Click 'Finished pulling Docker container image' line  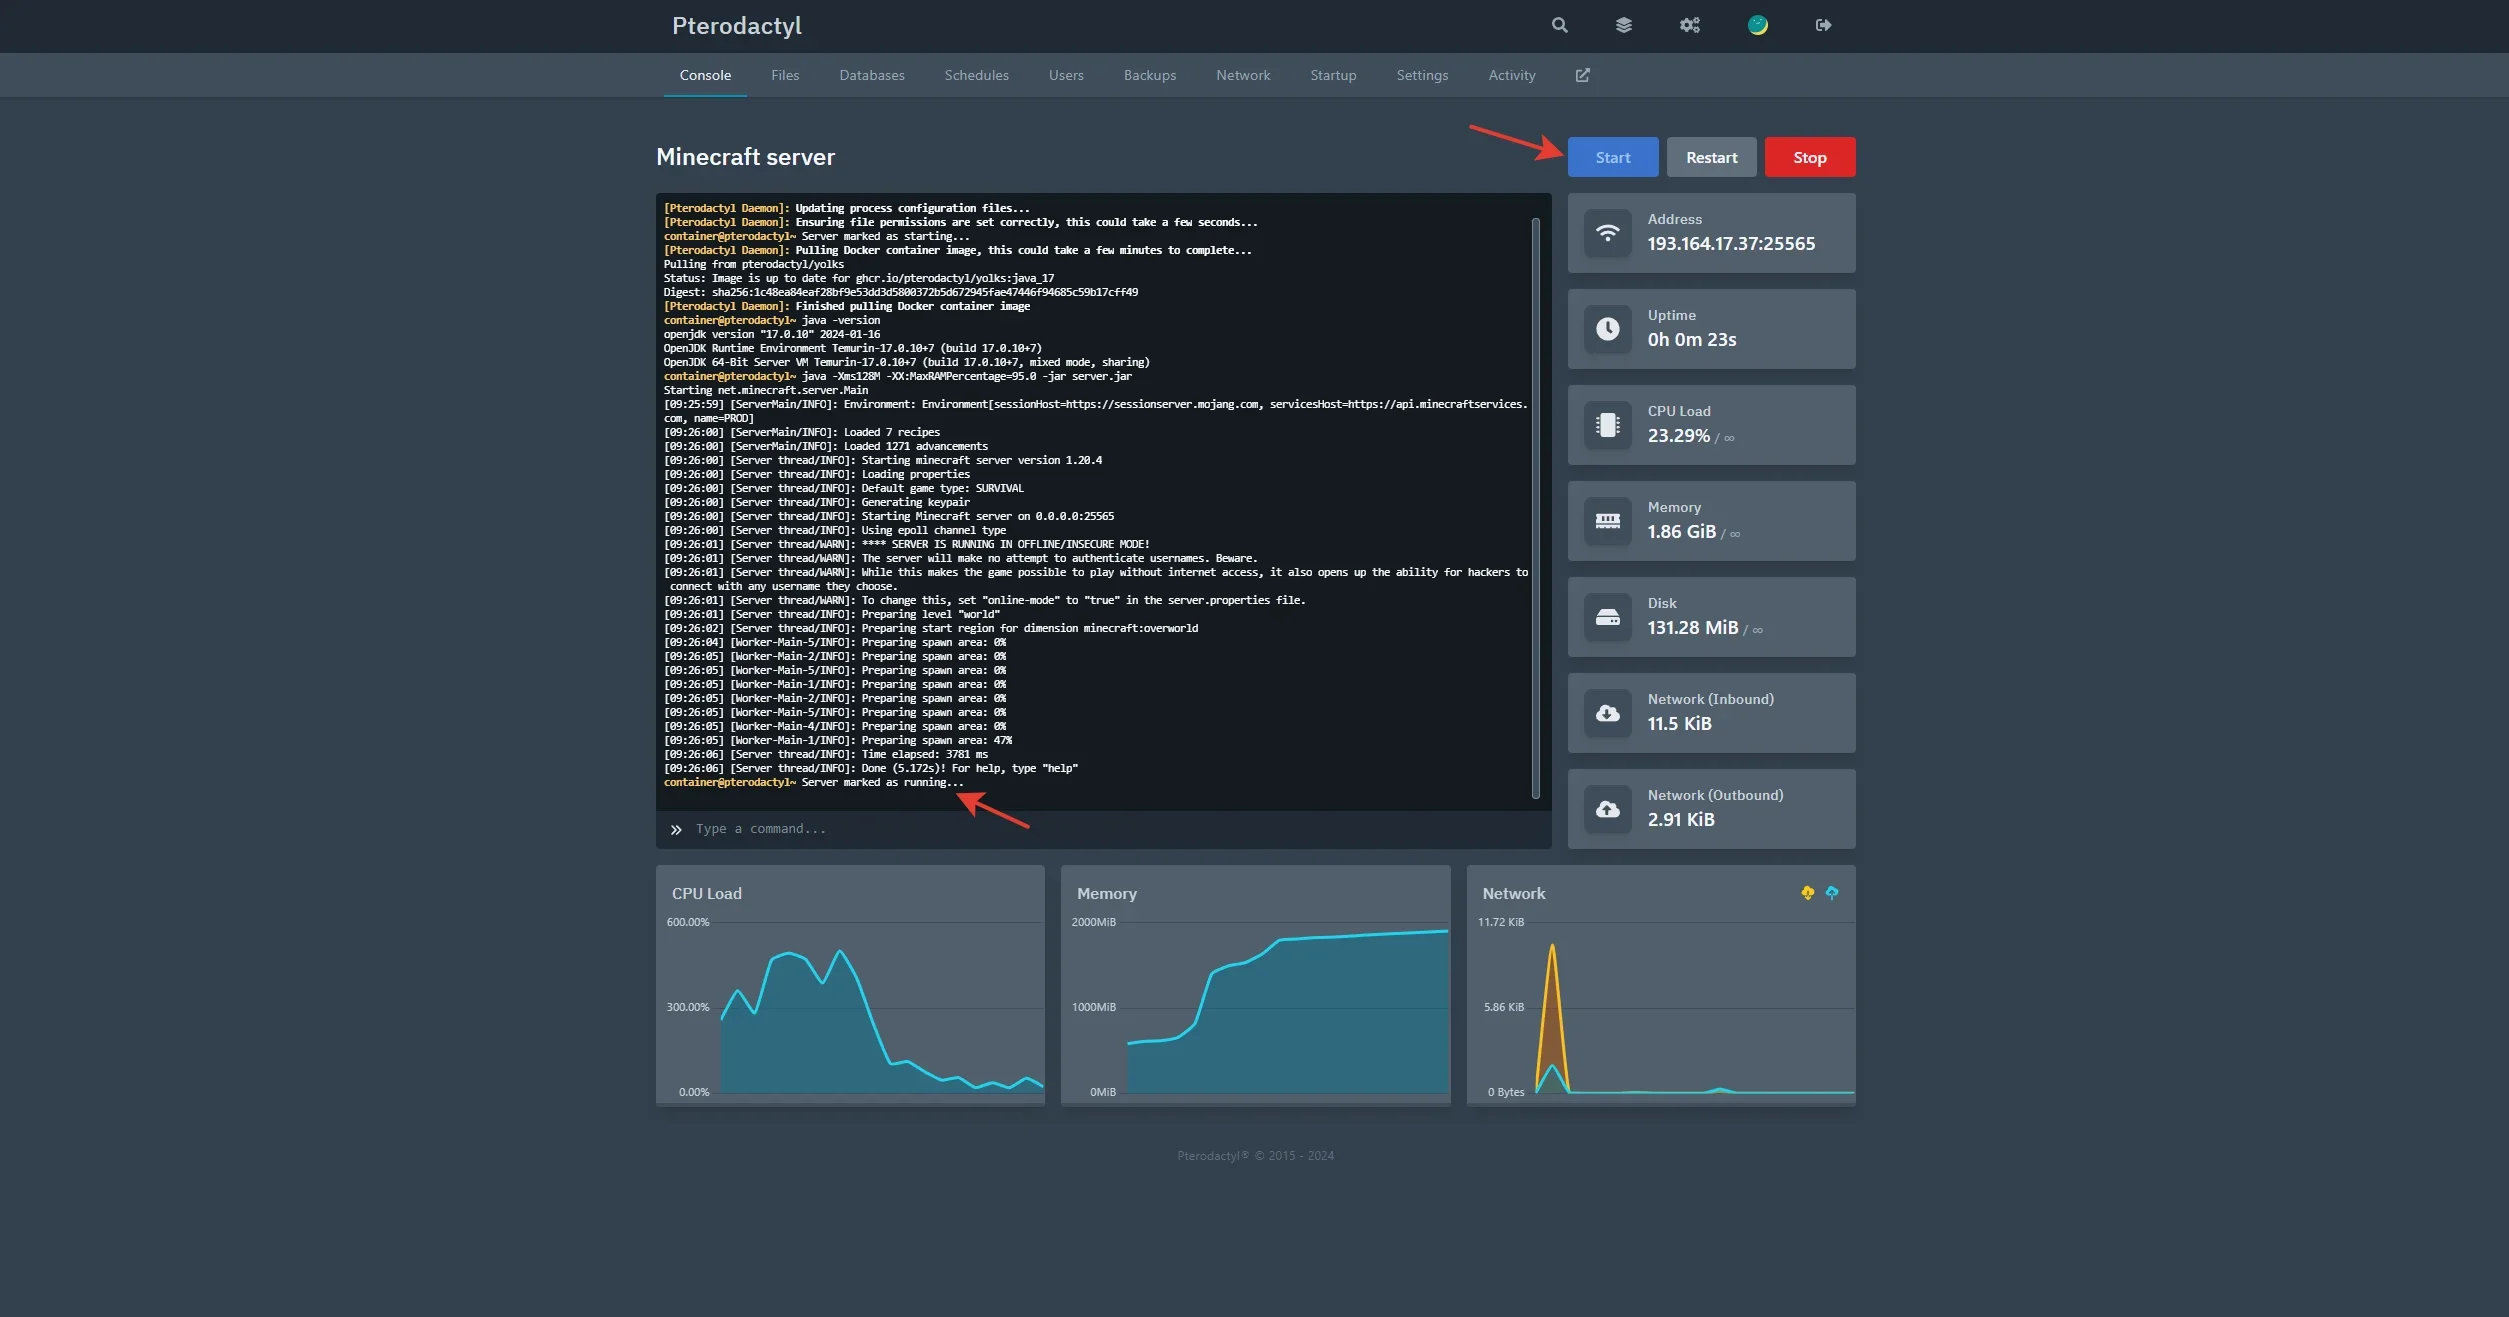(847, 307)
